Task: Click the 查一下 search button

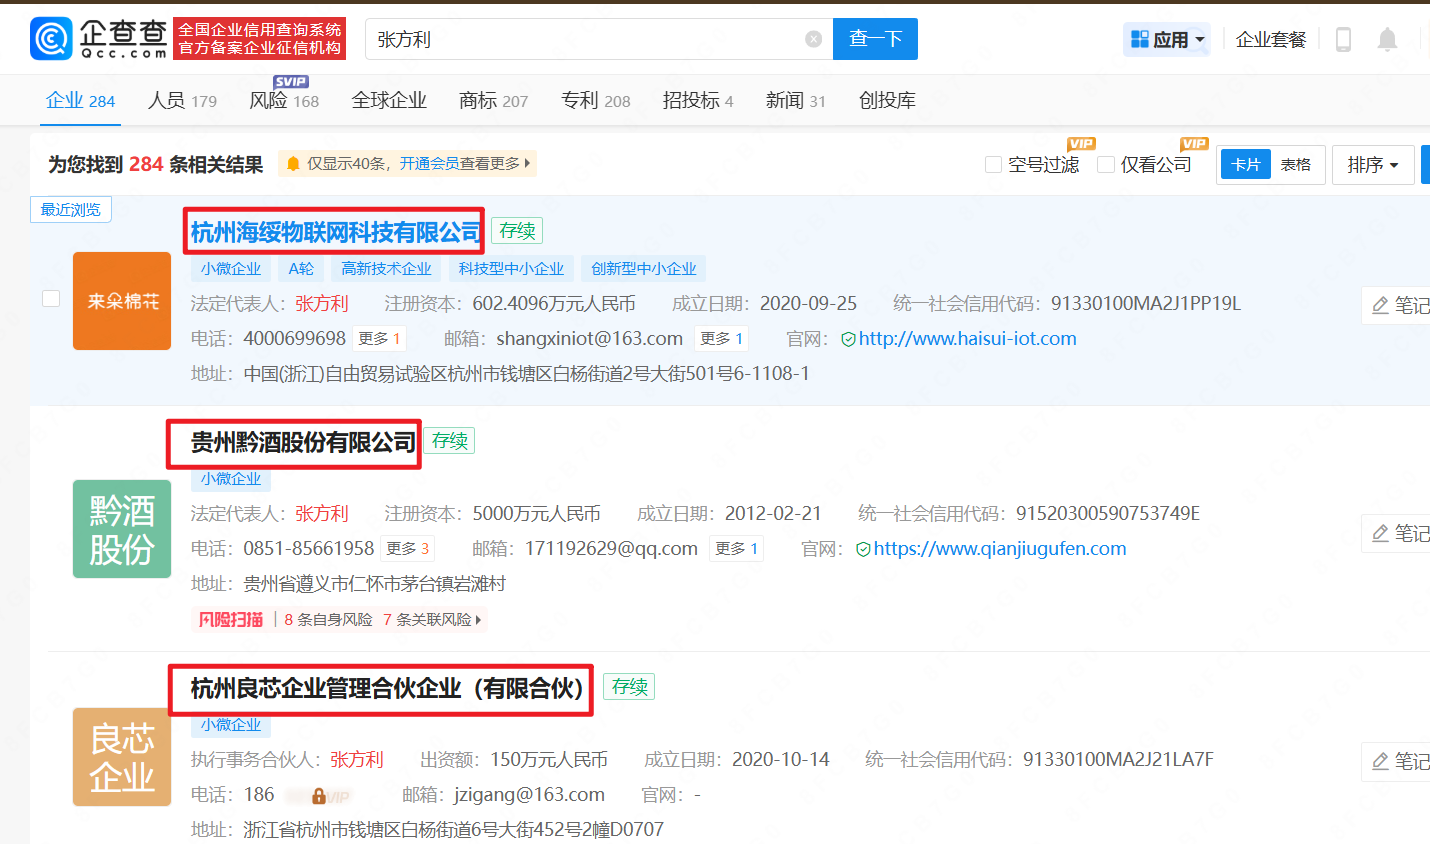Action: coord(875,39)
